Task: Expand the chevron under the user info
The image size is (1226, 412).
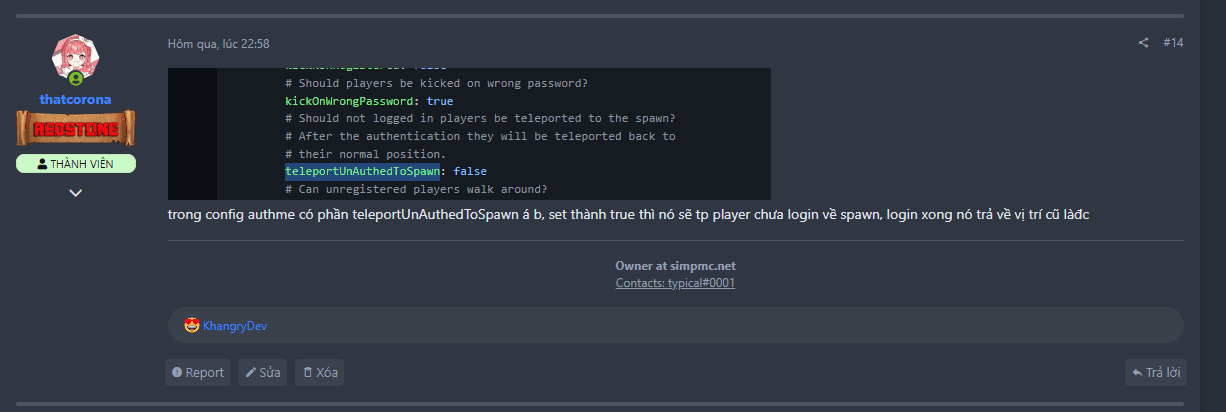Action: click(75, 193)
